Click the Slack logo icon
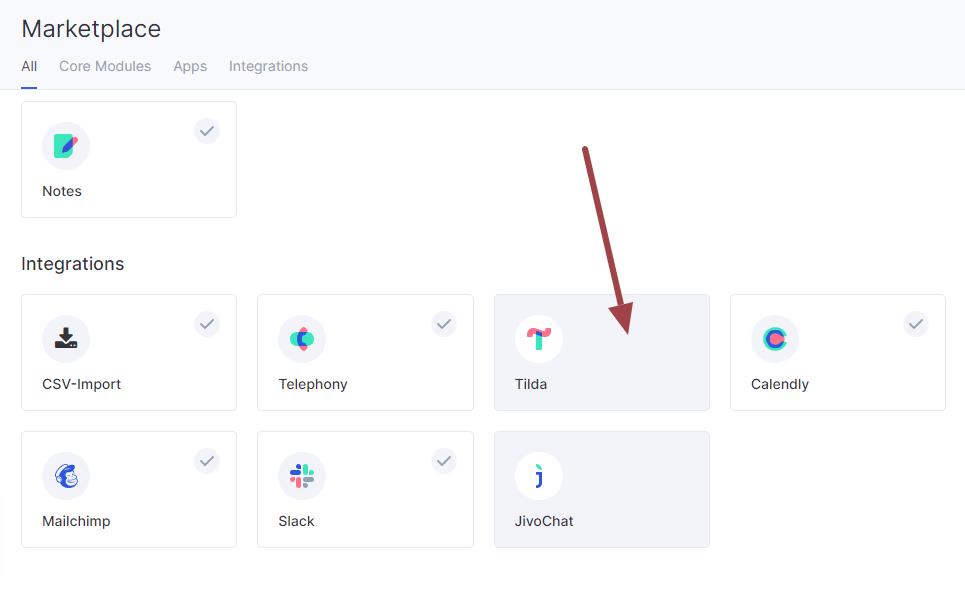The width and height of the screenshot is (965, 599). click(302, 476)
